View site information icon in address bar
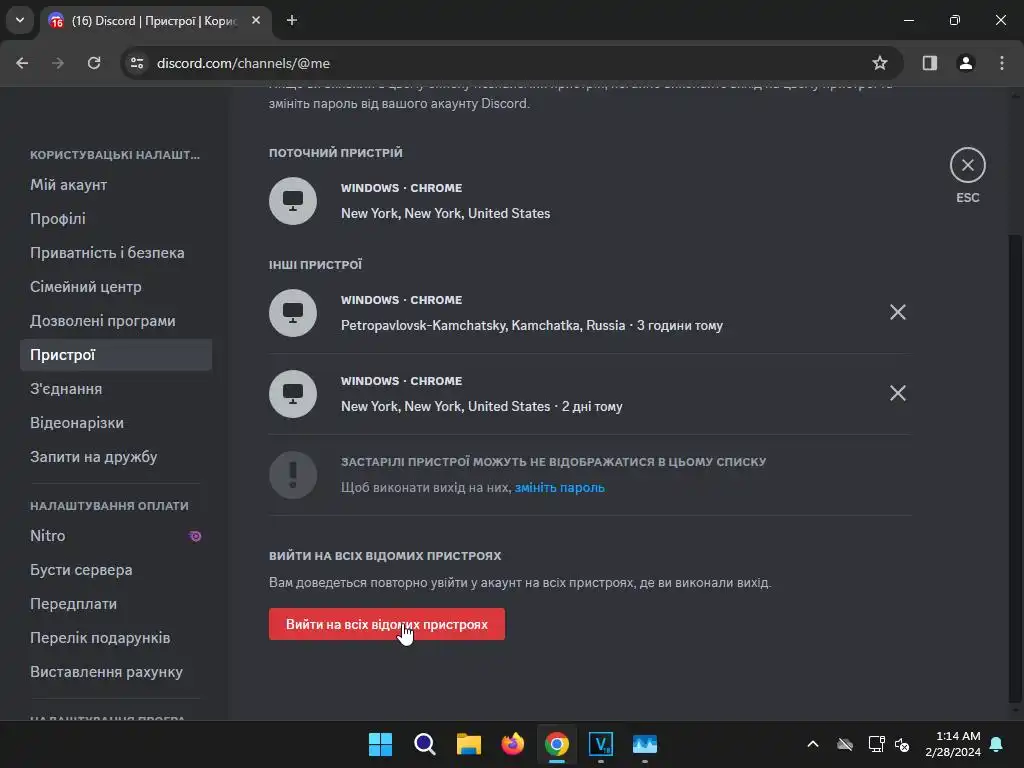Image resolution: width=1024 pixels, height=768 pixels. click(x=137, y=63)
